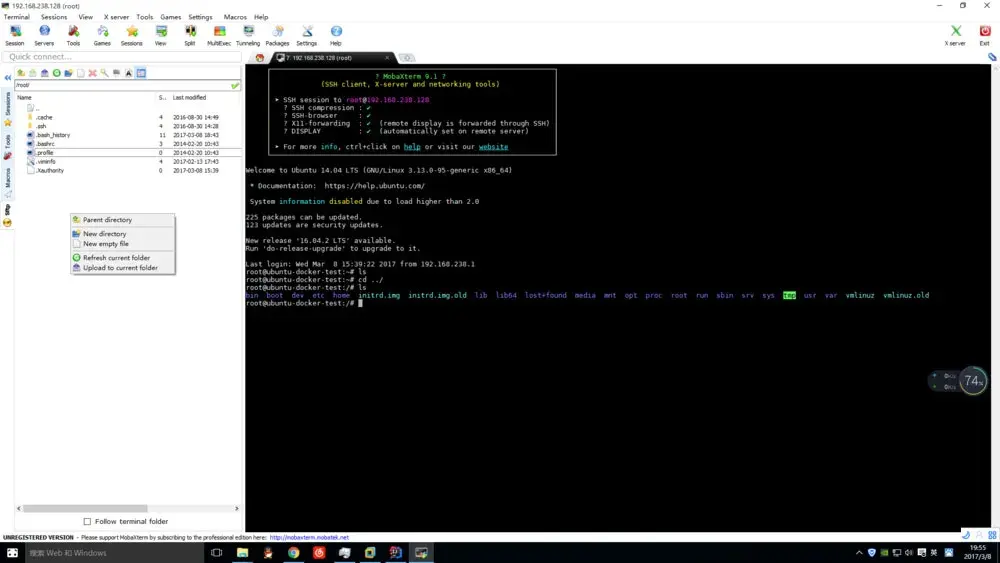Open the X server menu
This screenshot has width=1000, height=563.
pos(116,17)
